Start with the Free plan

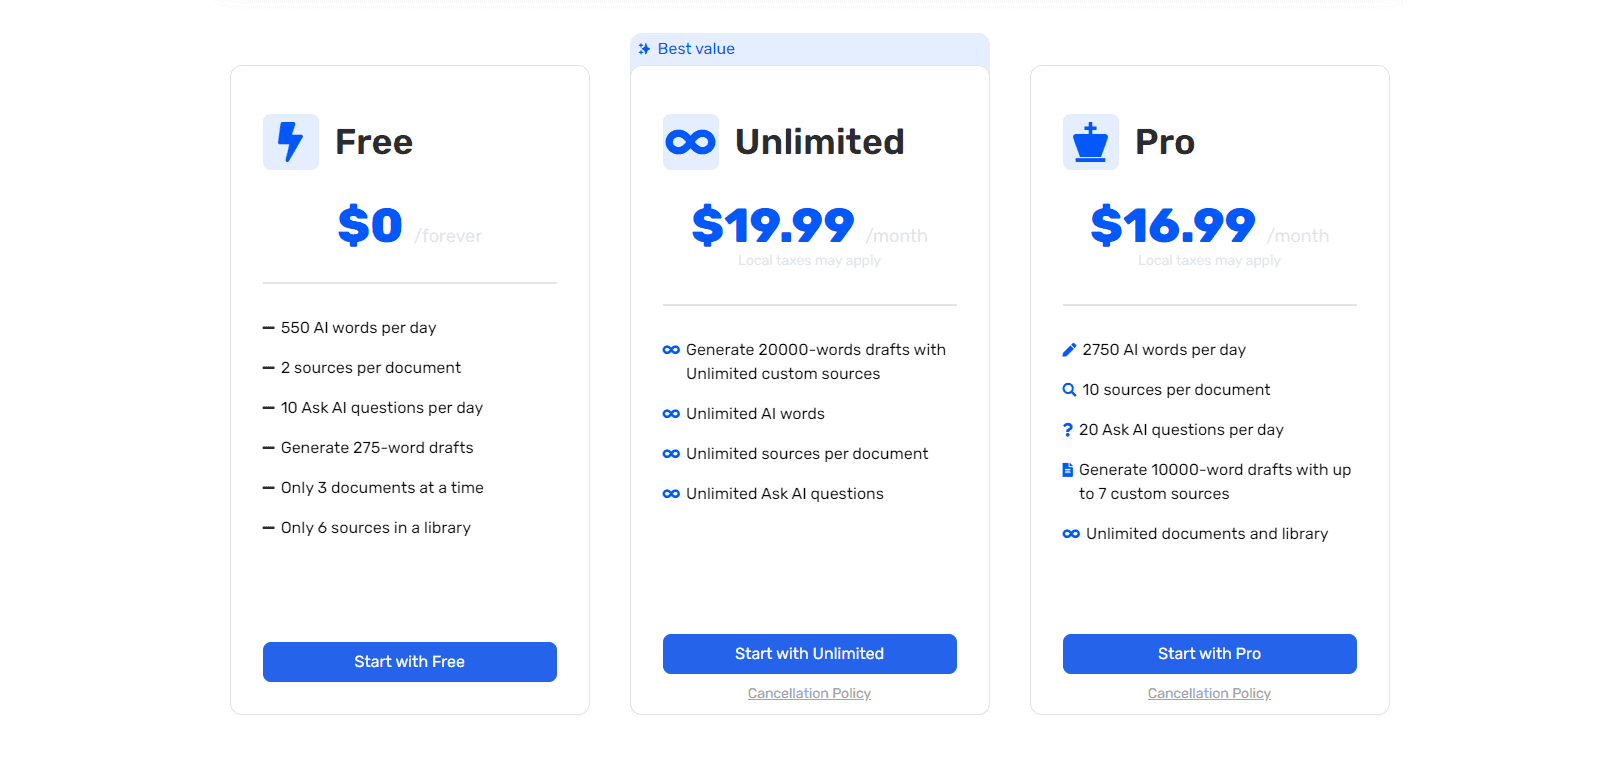(x=410, y=662)
